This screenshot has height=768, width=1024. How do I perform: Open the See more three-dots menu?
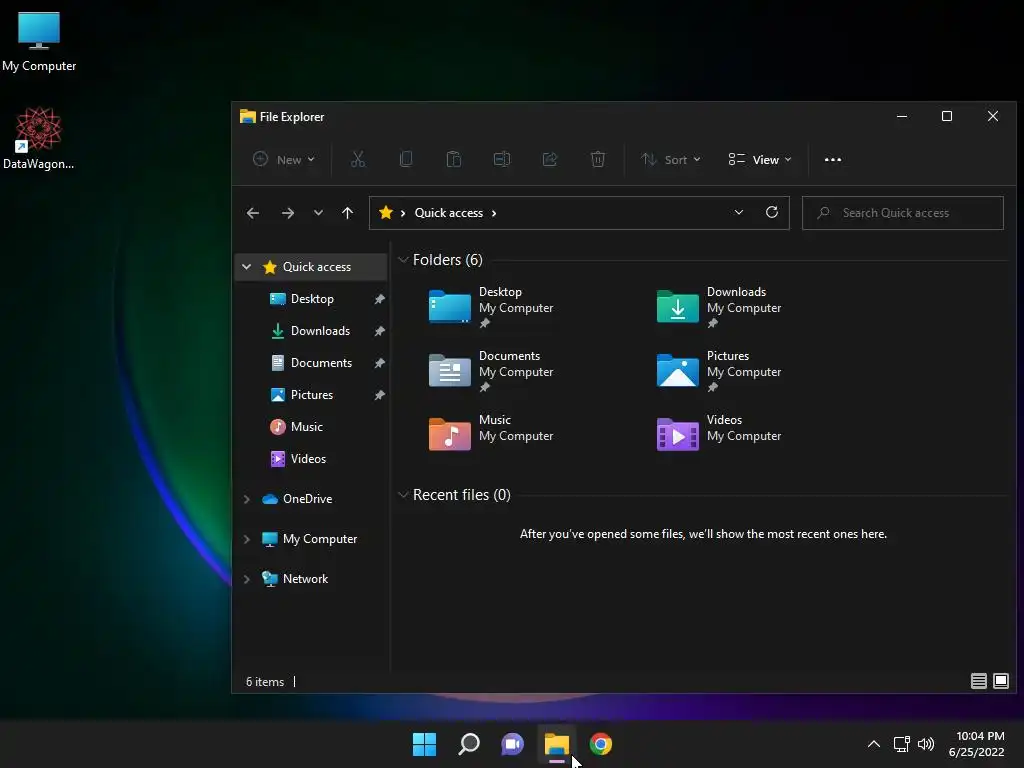pyautogui.click(x=833, y=159)
